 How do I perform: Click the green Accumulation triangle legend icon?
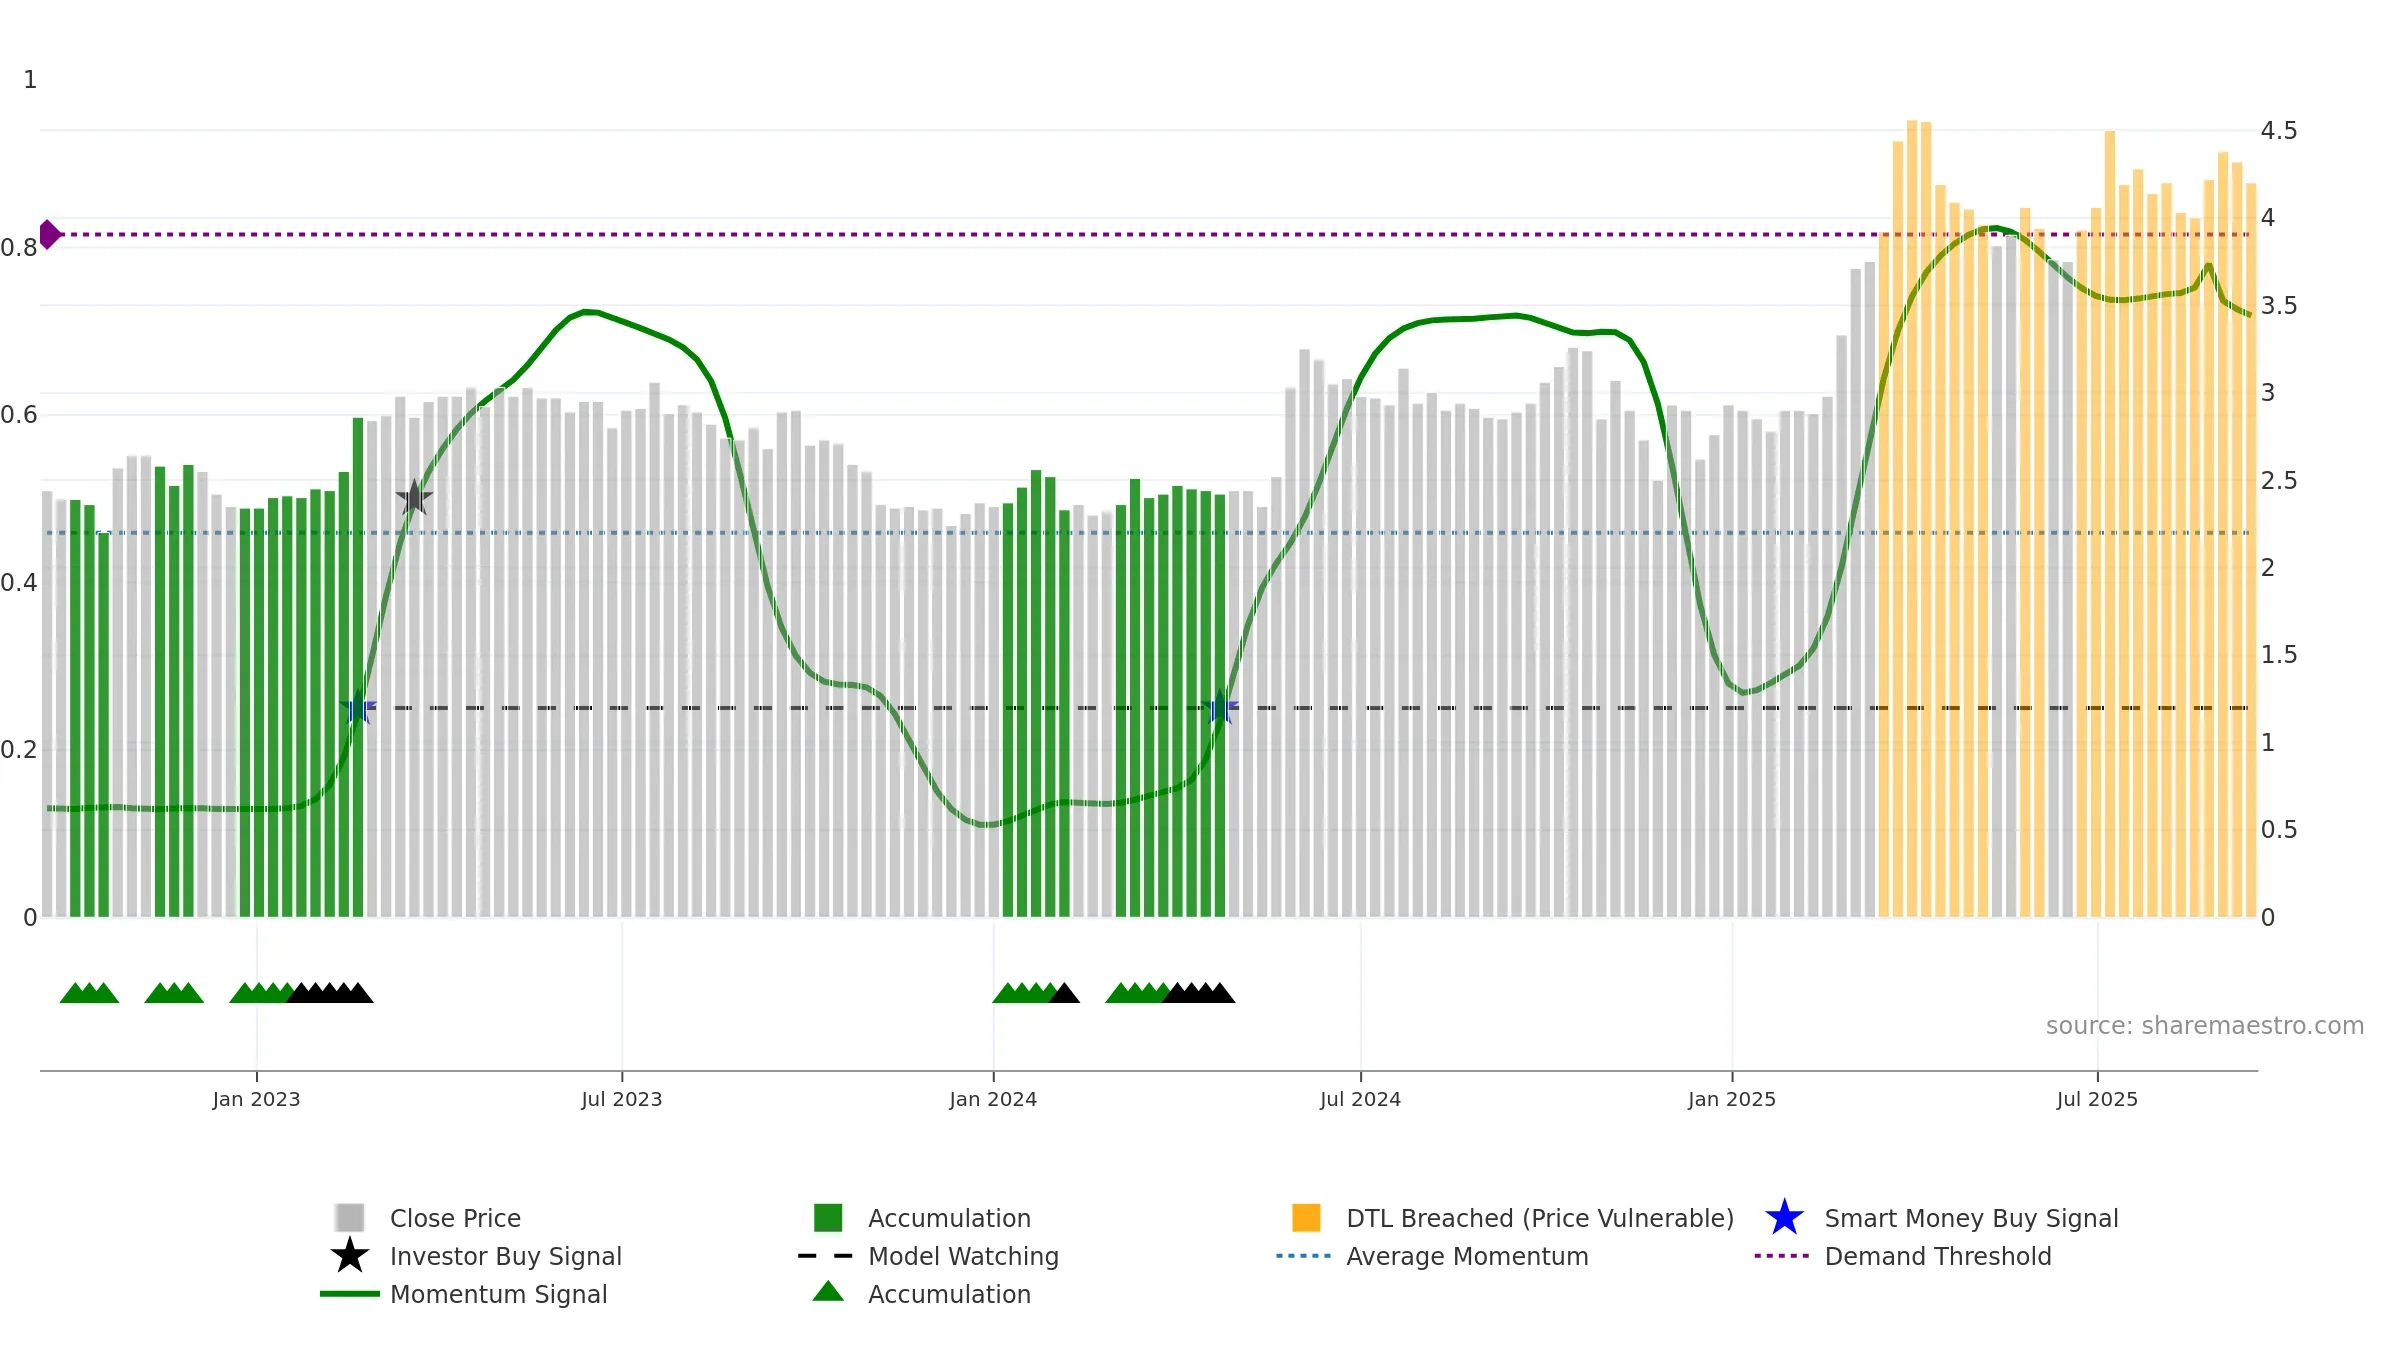point(828,1292)
